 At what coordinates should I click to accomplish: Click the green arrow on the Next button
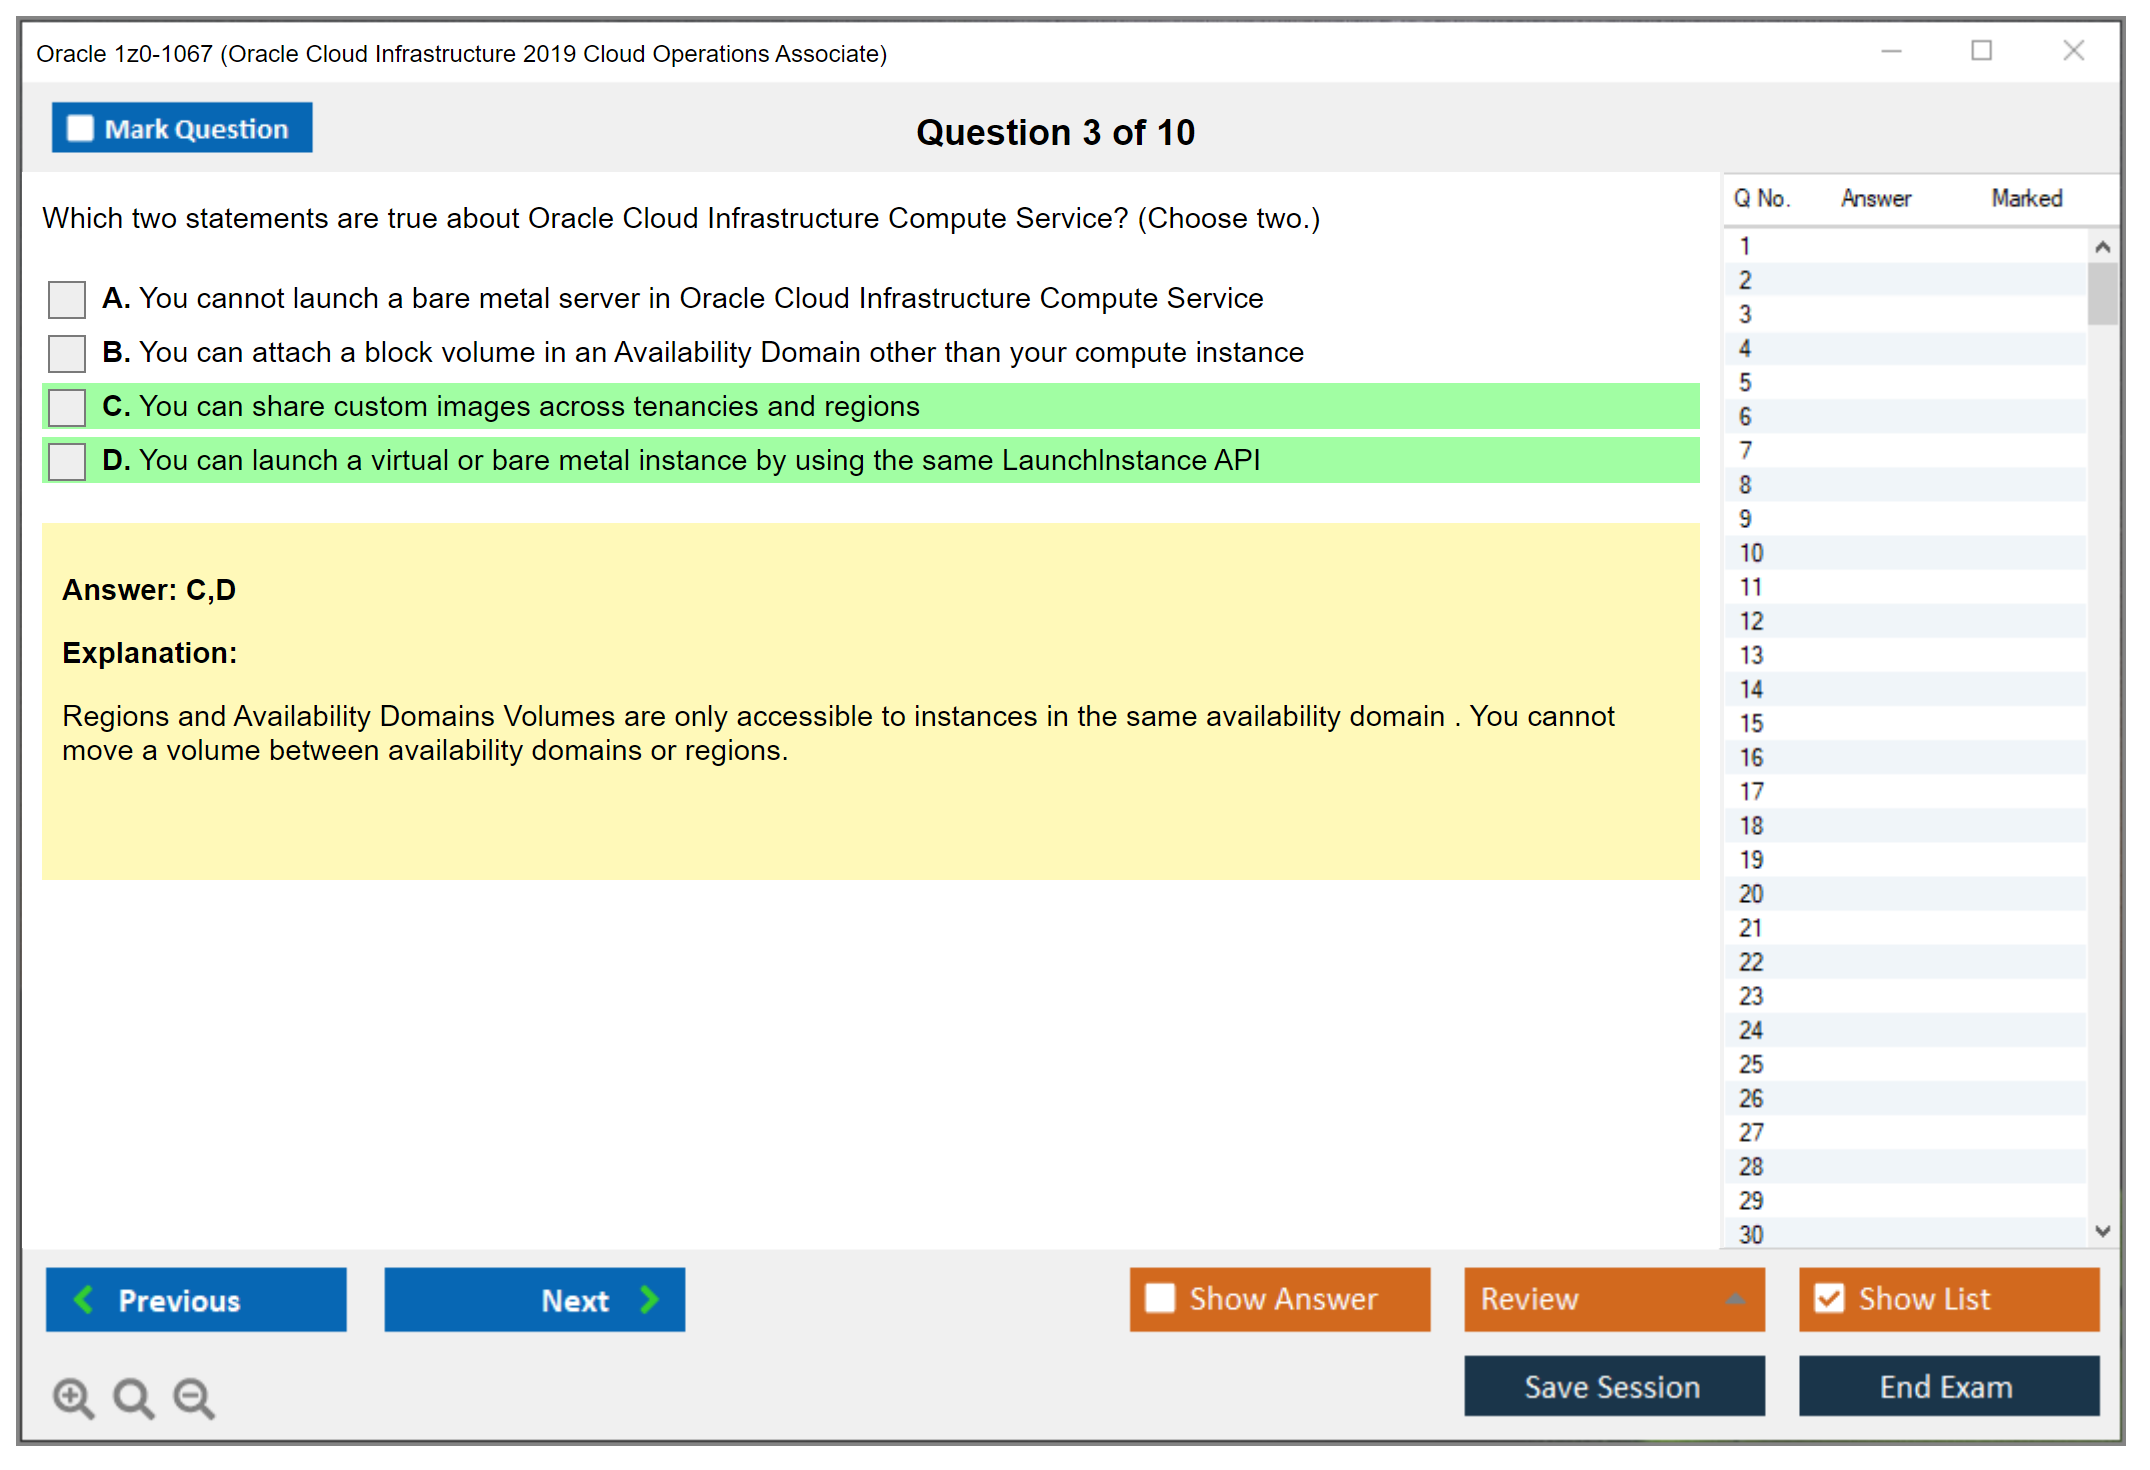tap(649, 1299)
